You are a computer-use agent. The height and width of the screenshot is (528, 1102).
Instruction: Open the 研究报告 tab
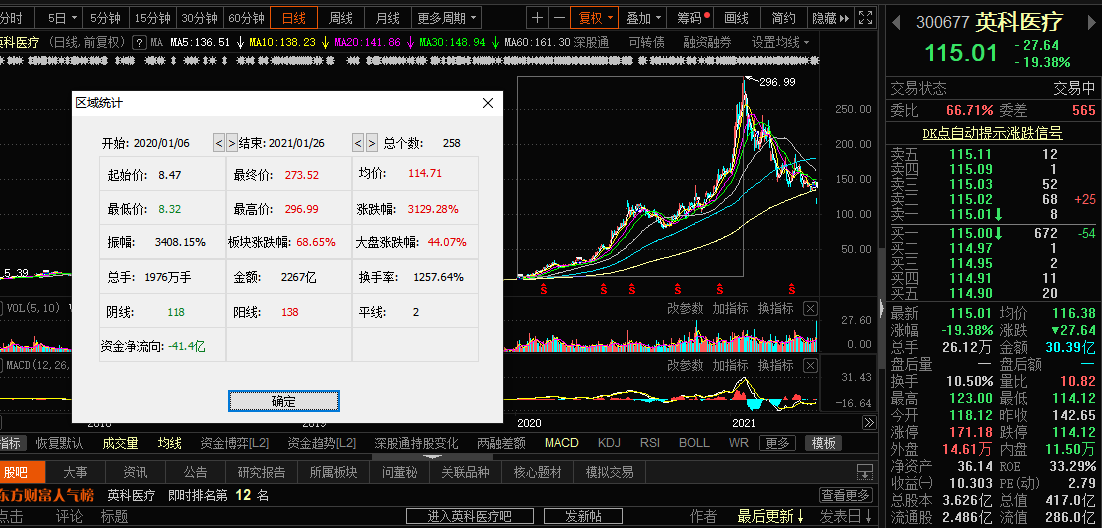pyautogui.click(x=261, y=472)
